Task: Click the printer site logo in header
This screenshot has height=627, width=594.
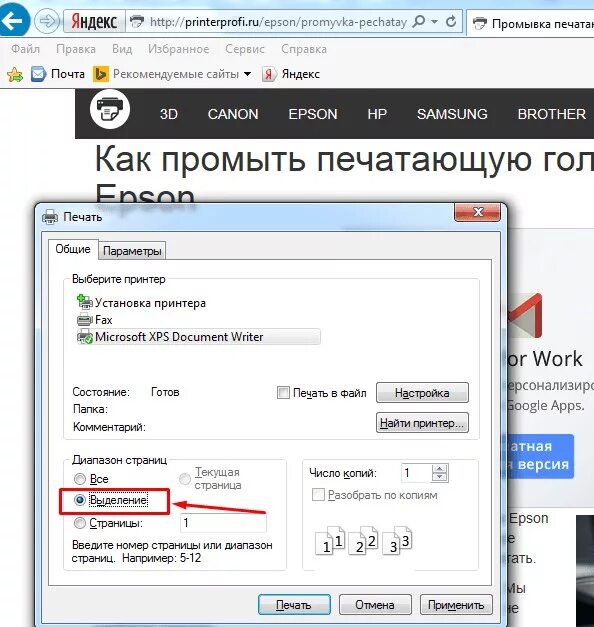Action: point(110,109)
